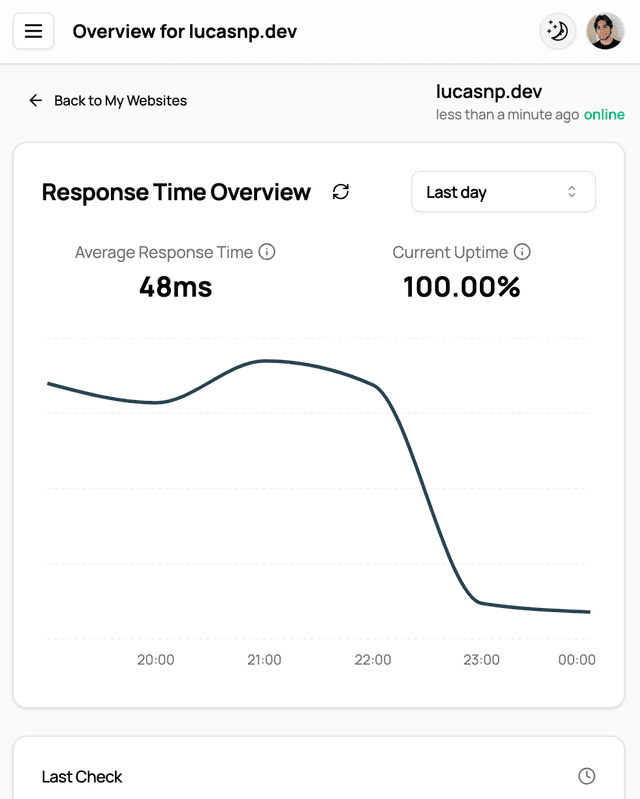Open the Last day time range dropdown

502,192
